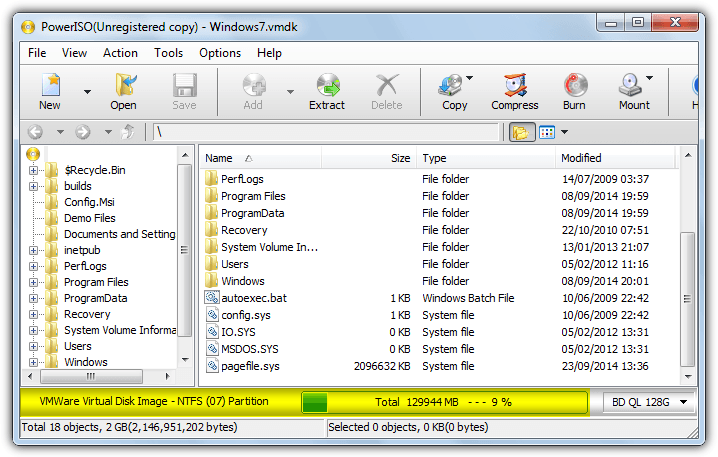Screen dimensions: 718x457
Task: Click the MSDOS.SYS file icon
Action: [212, 349]
